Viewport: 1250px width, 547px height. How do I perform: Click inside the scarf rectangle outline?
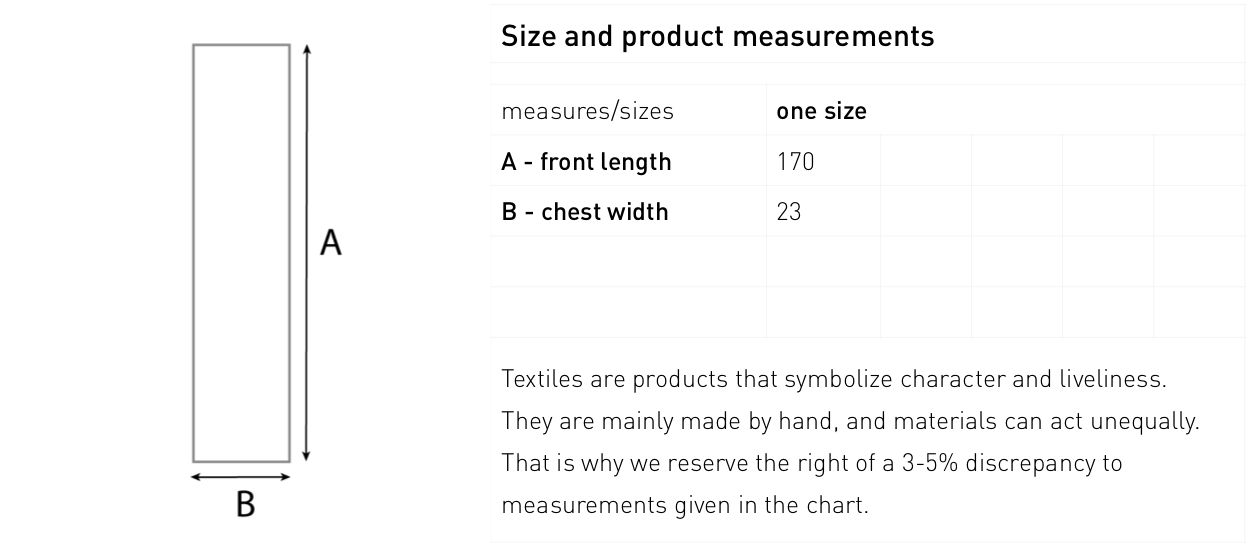coord(241,253)
